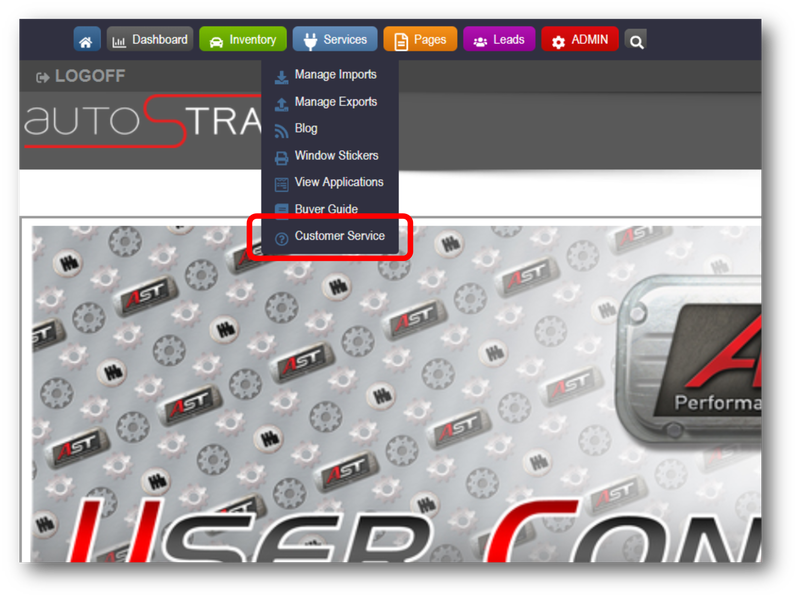
Task: Select View Applications from Services menu
Action: (x=330, y=183)
